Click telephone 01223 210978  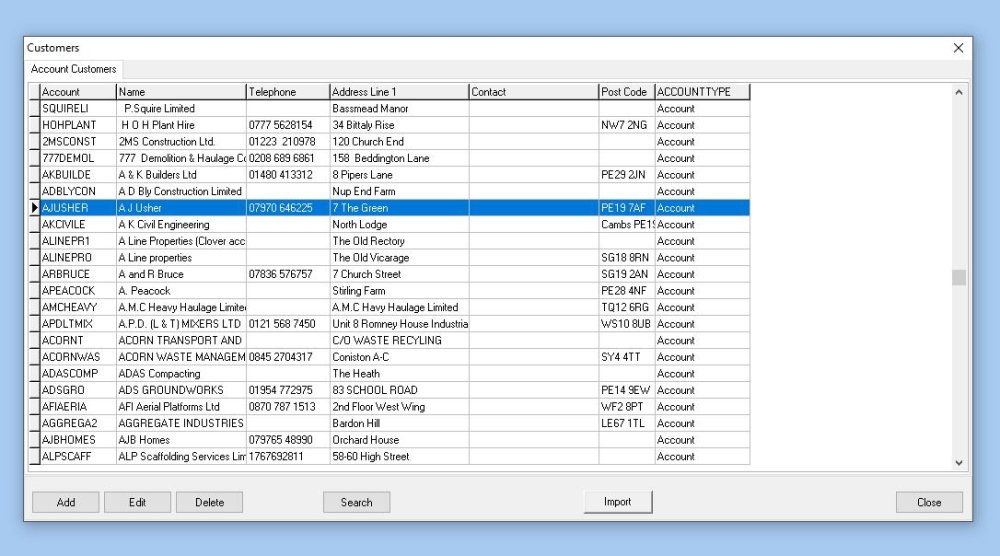pos(282,142)
